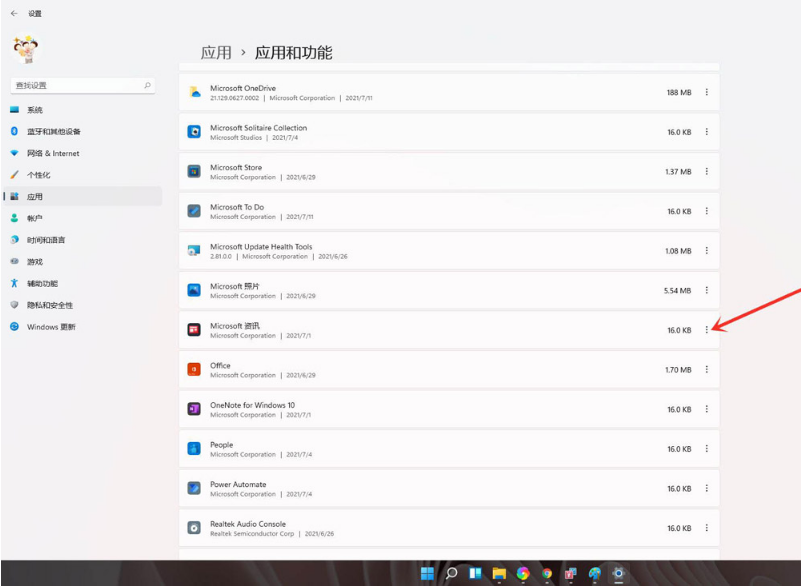Open more options for Power Automate

tap(706, 488)
